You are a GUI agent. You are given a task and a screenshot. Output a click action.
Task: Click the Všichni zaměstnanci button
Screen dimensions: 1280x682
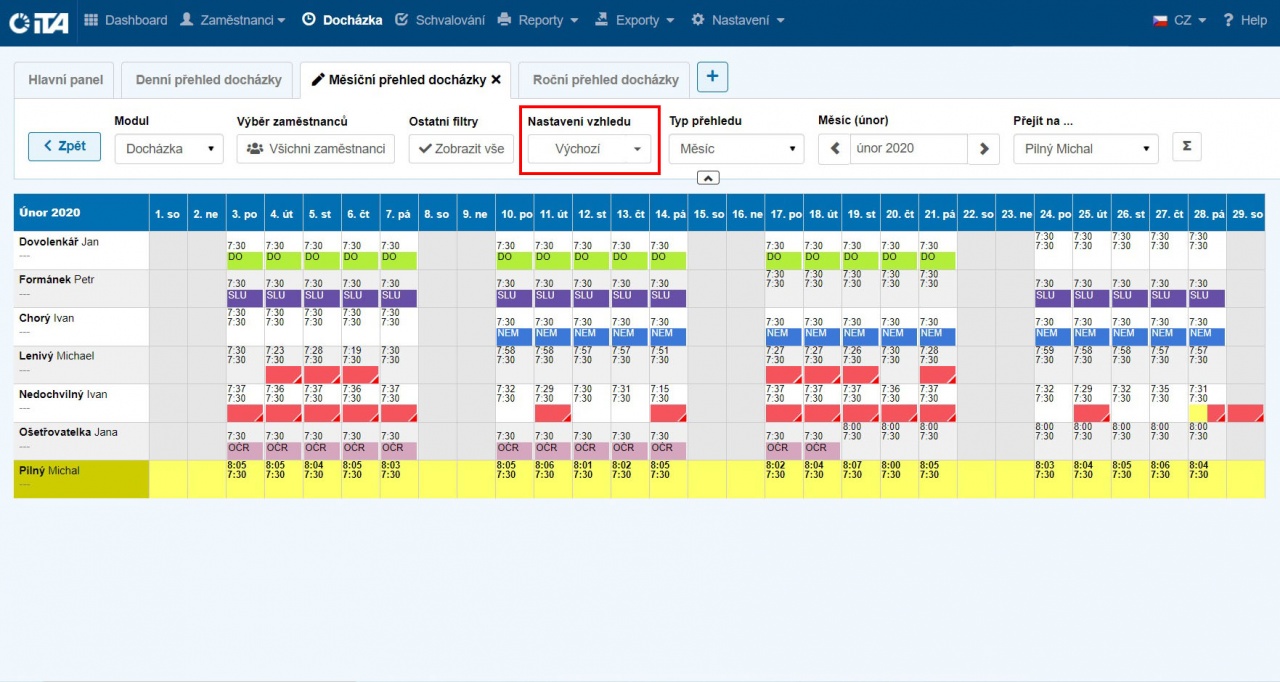316,149
